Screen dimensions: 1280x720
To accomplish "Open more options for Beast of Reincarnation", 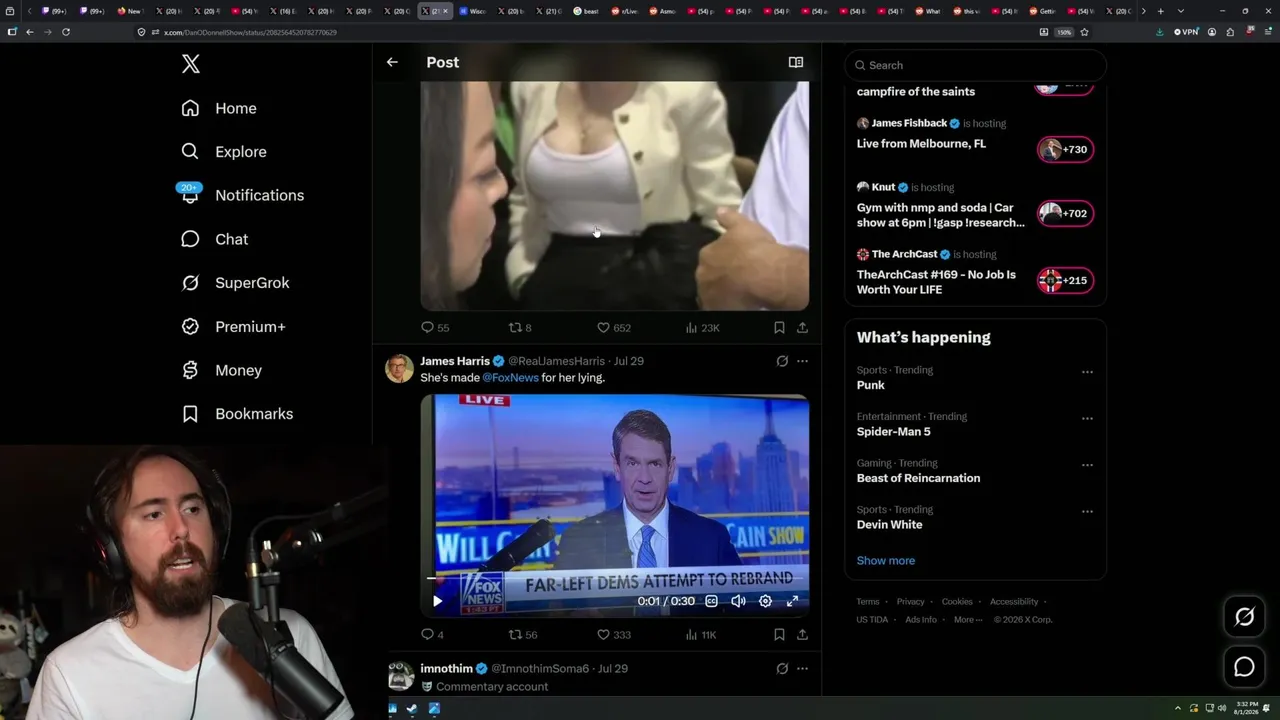I will point(1087,465).
